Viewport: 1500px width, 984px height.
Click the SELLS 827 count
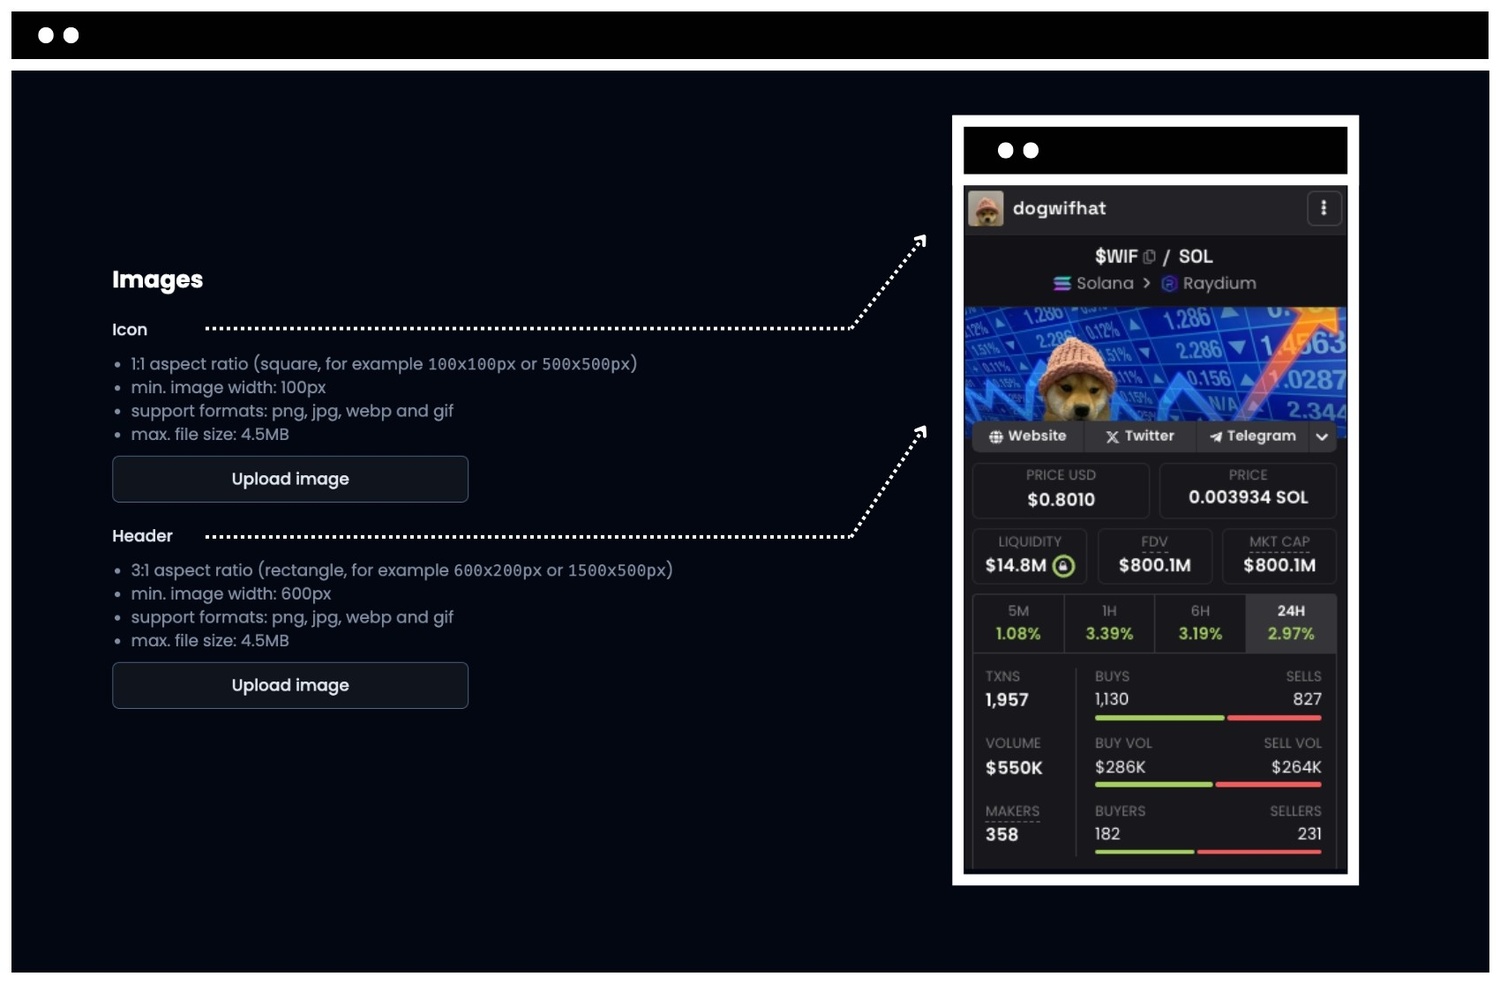coord(1307,699)
